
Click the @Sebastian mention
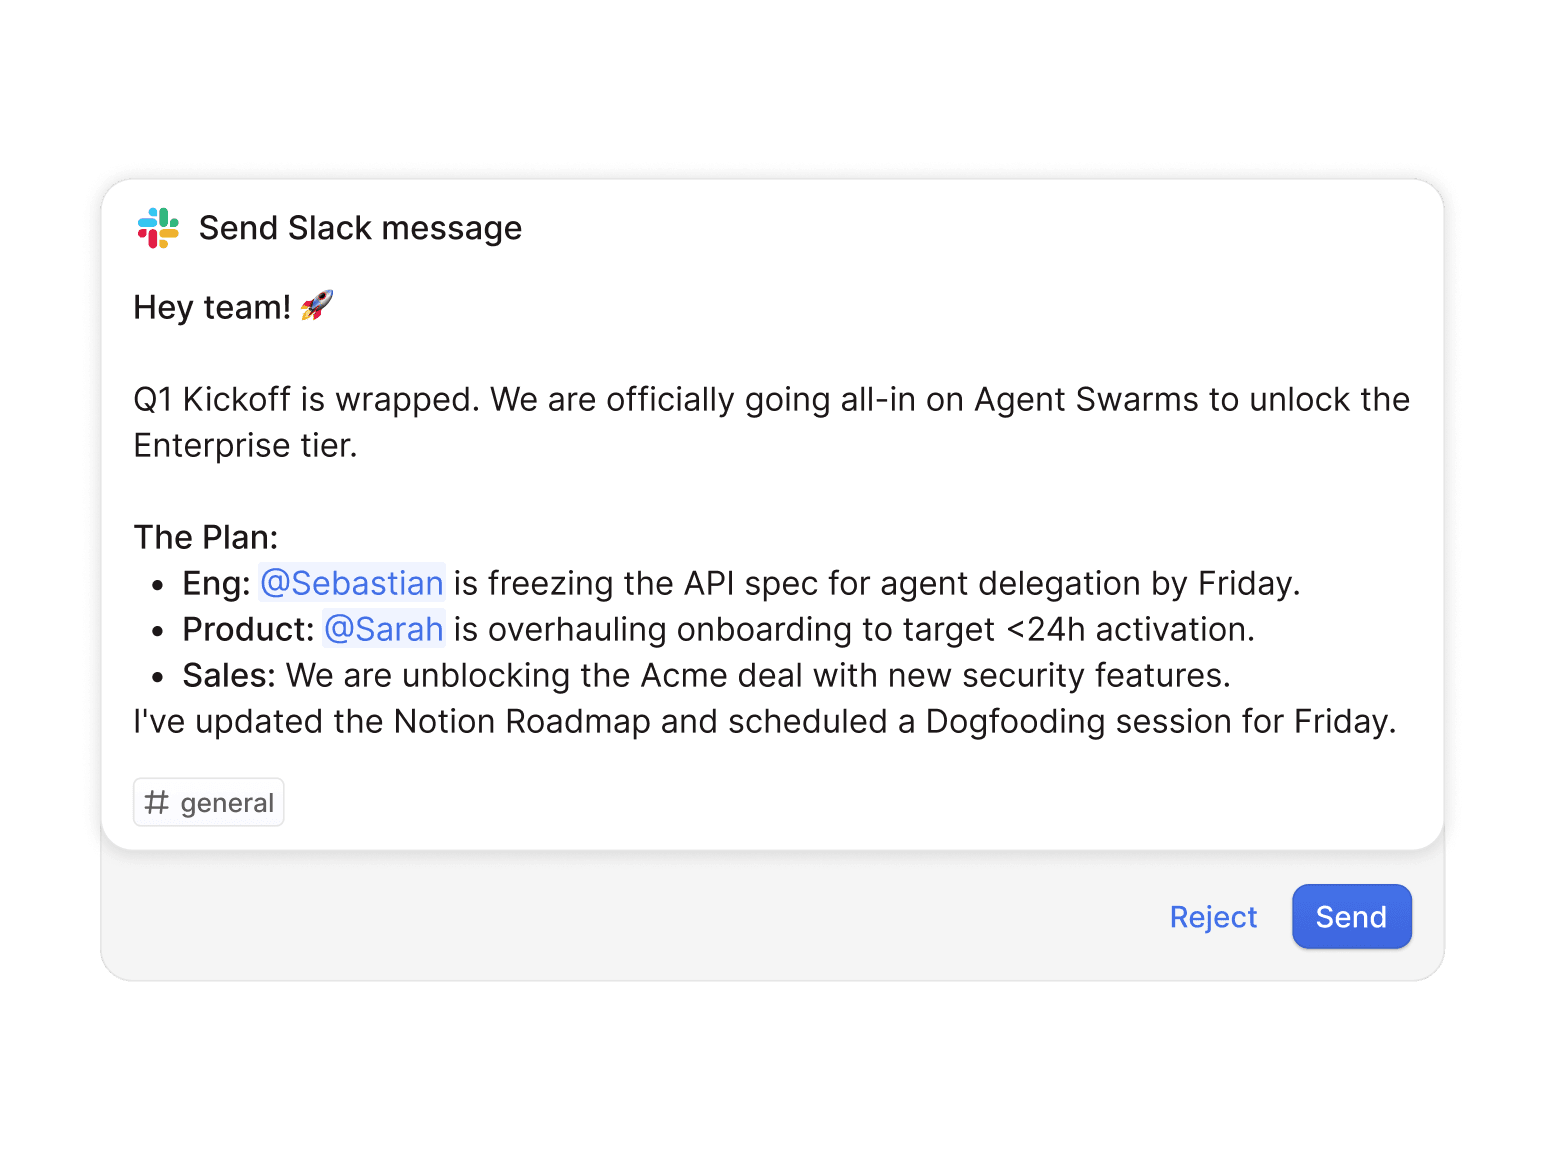(x=351, y=583)
